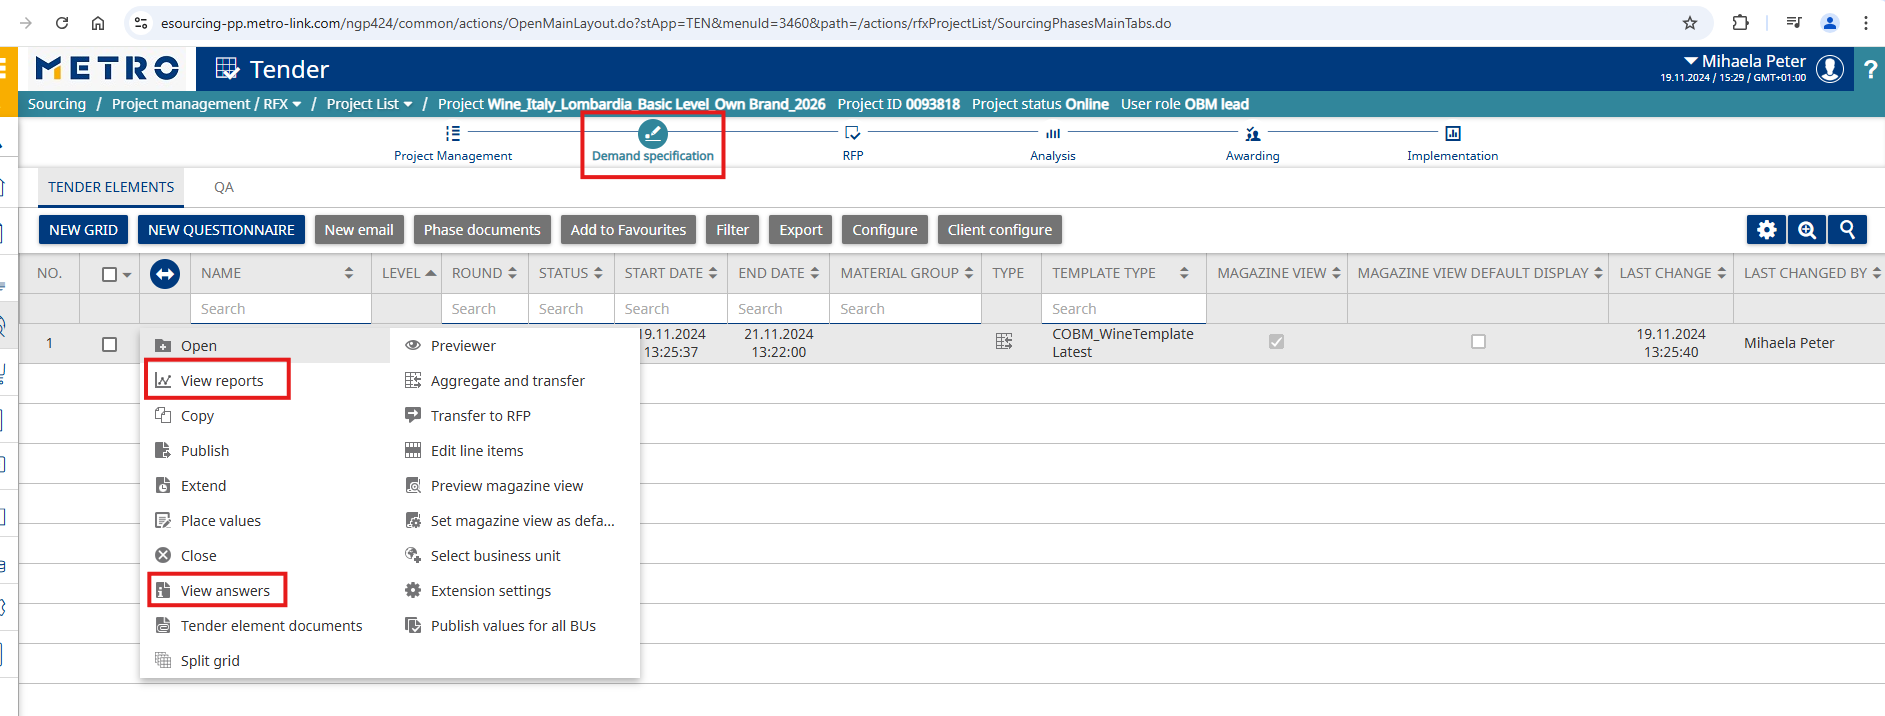This screenshot has width=1885, height=716.
Task: Click the browser forward arrow
Action: [26, 23]
